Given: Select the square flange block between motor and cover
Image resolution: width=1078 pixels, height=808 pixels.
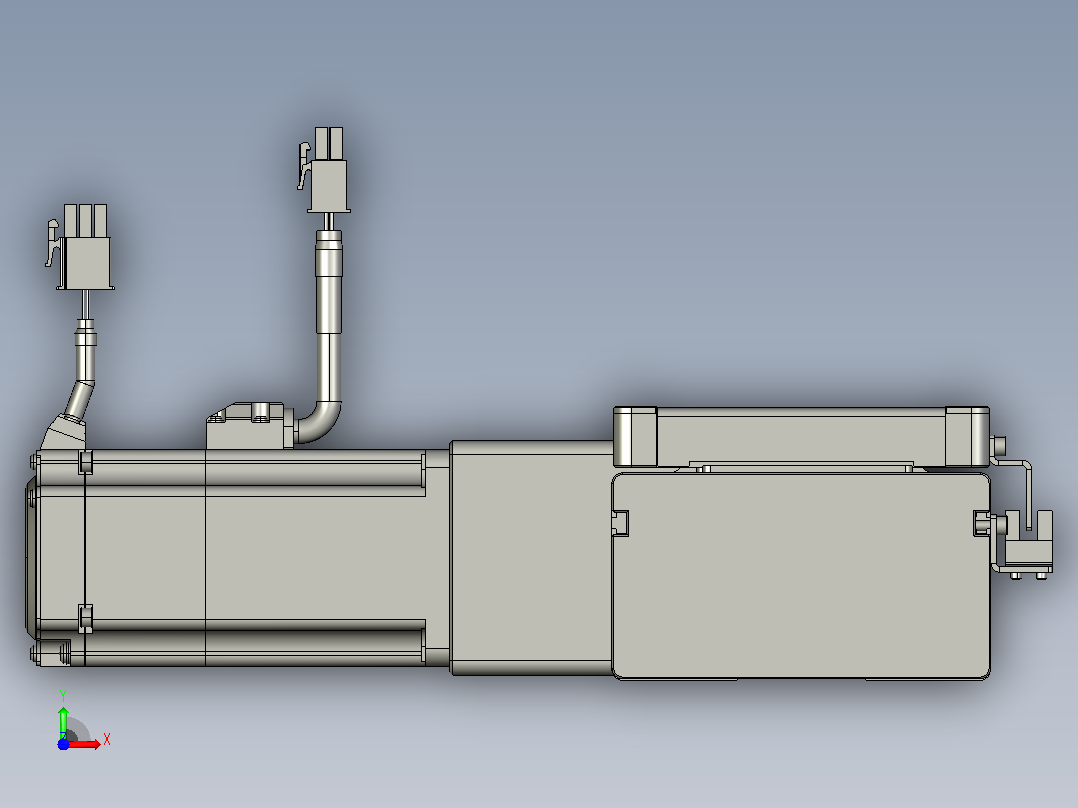Looking at the screenshot, I should [x=531, y=557].
